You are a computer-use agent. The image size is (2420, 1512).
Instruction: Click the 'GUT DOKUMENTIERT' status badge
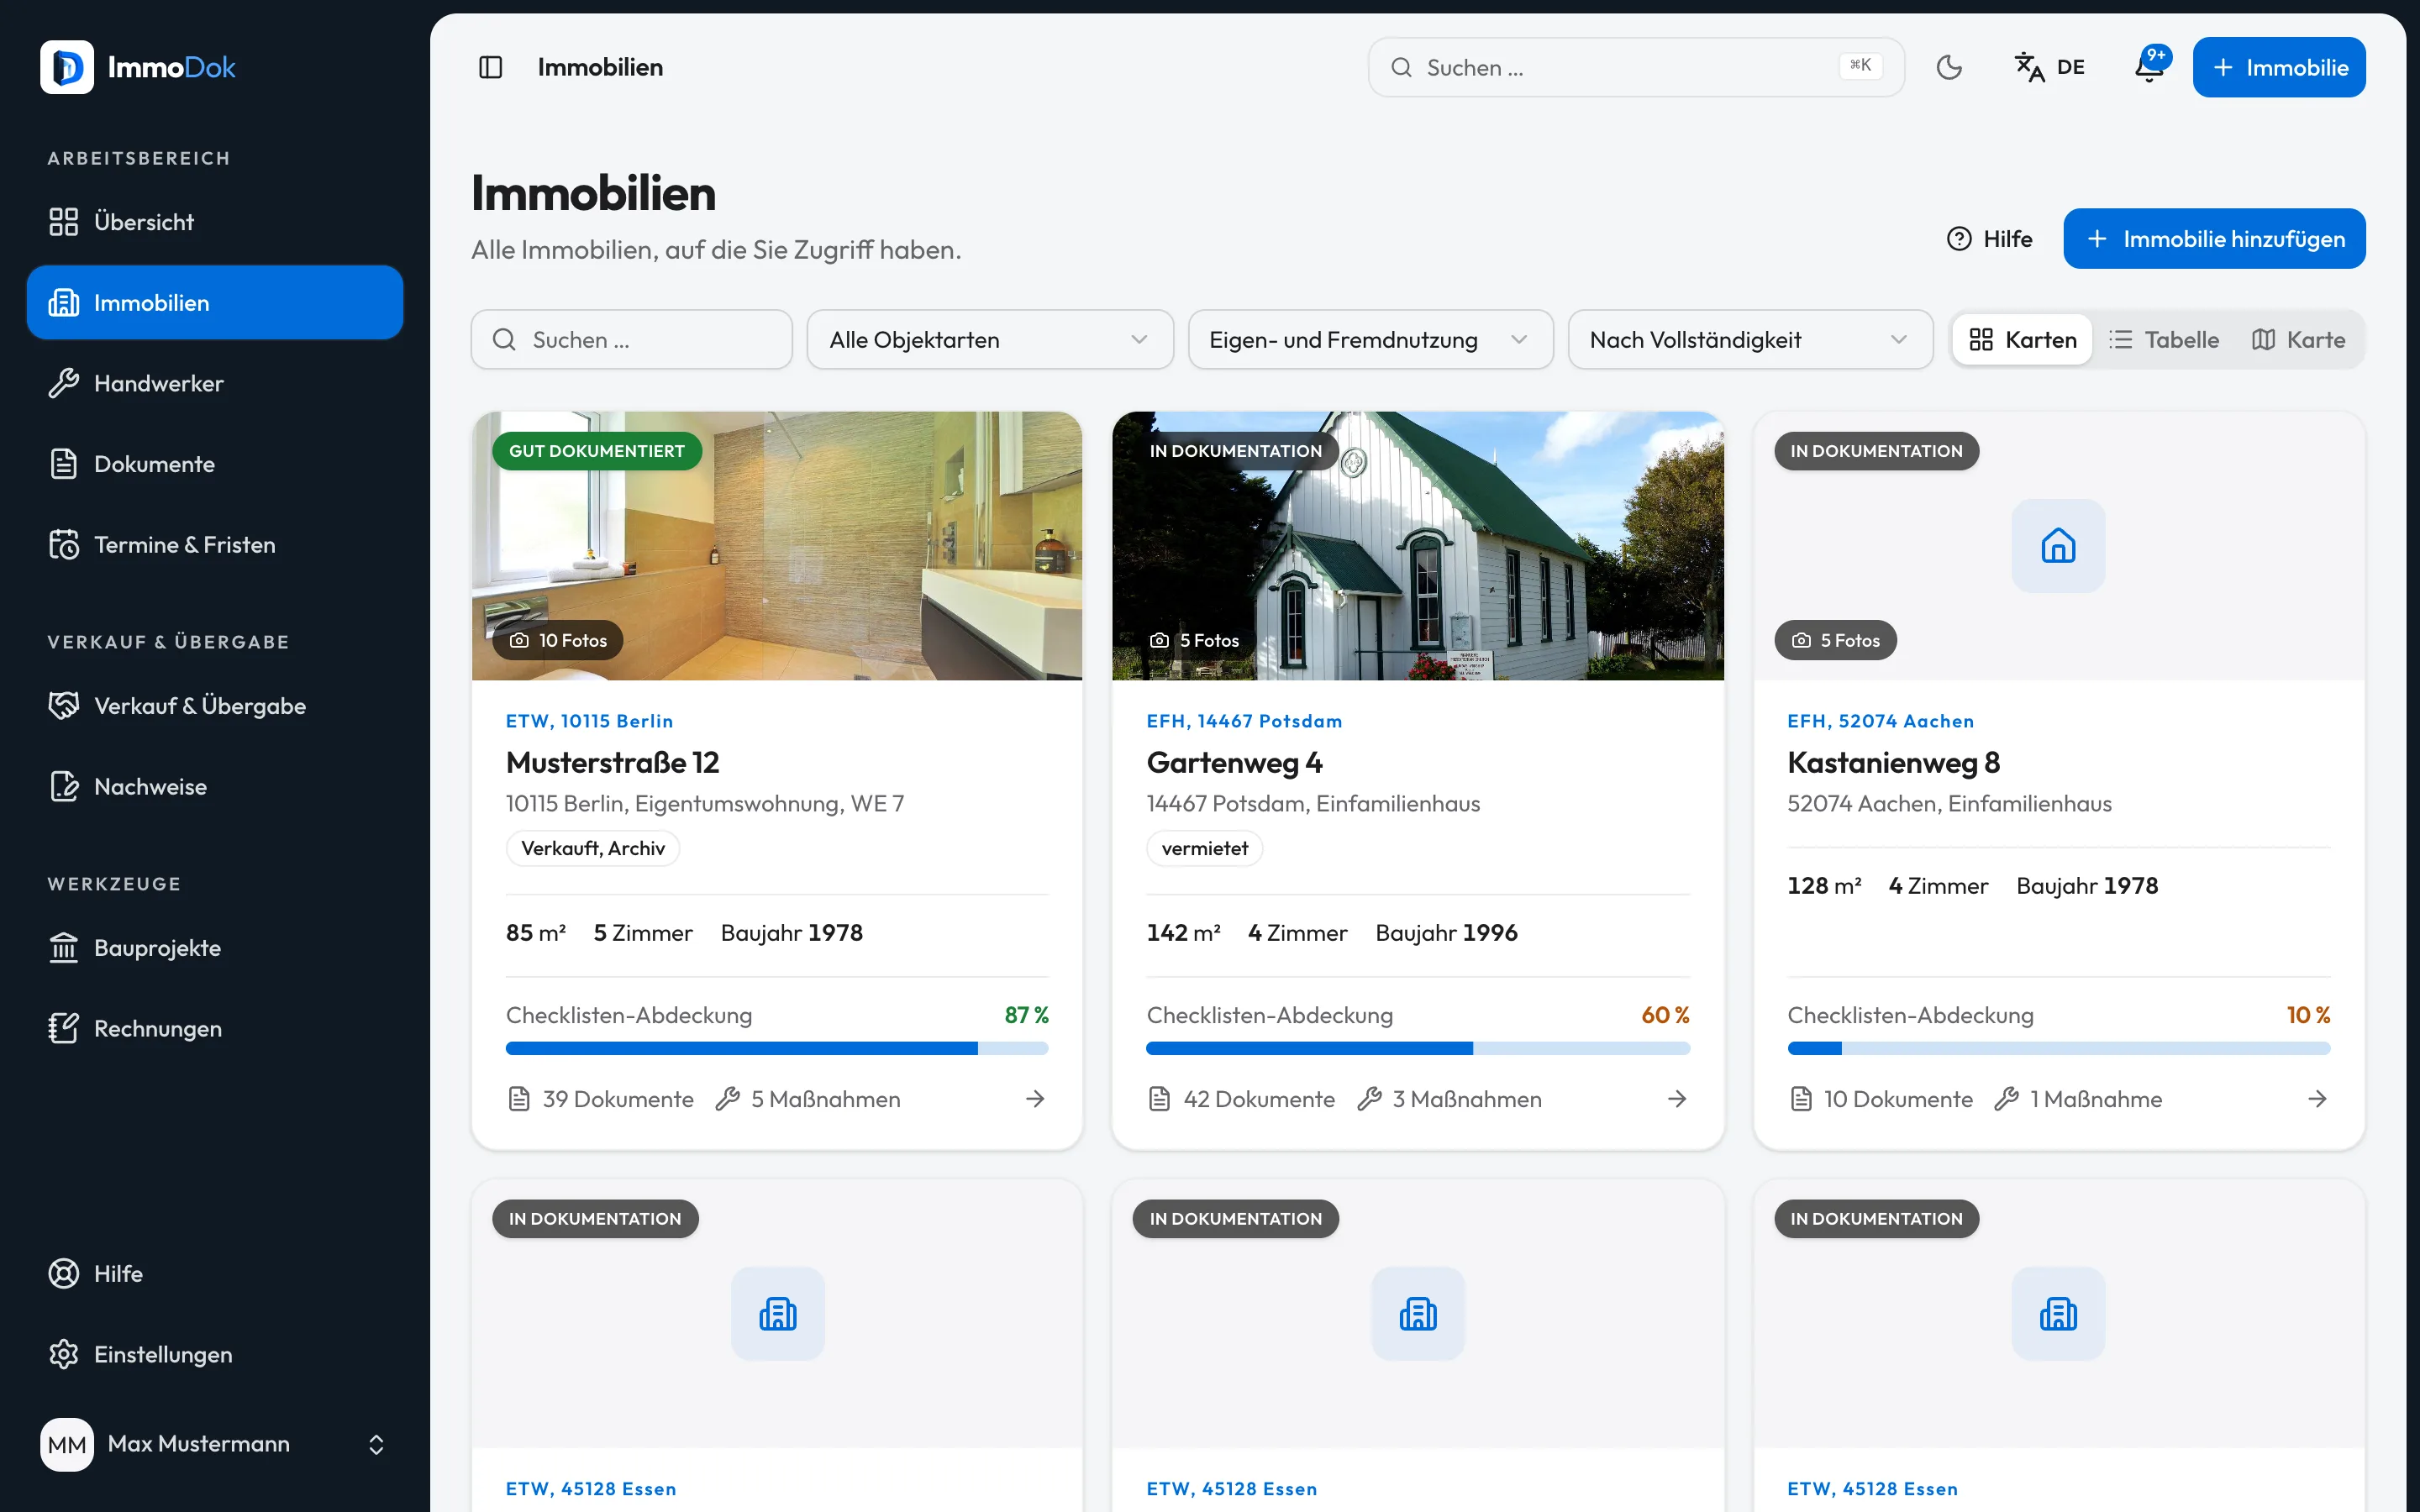pos(597,451)
